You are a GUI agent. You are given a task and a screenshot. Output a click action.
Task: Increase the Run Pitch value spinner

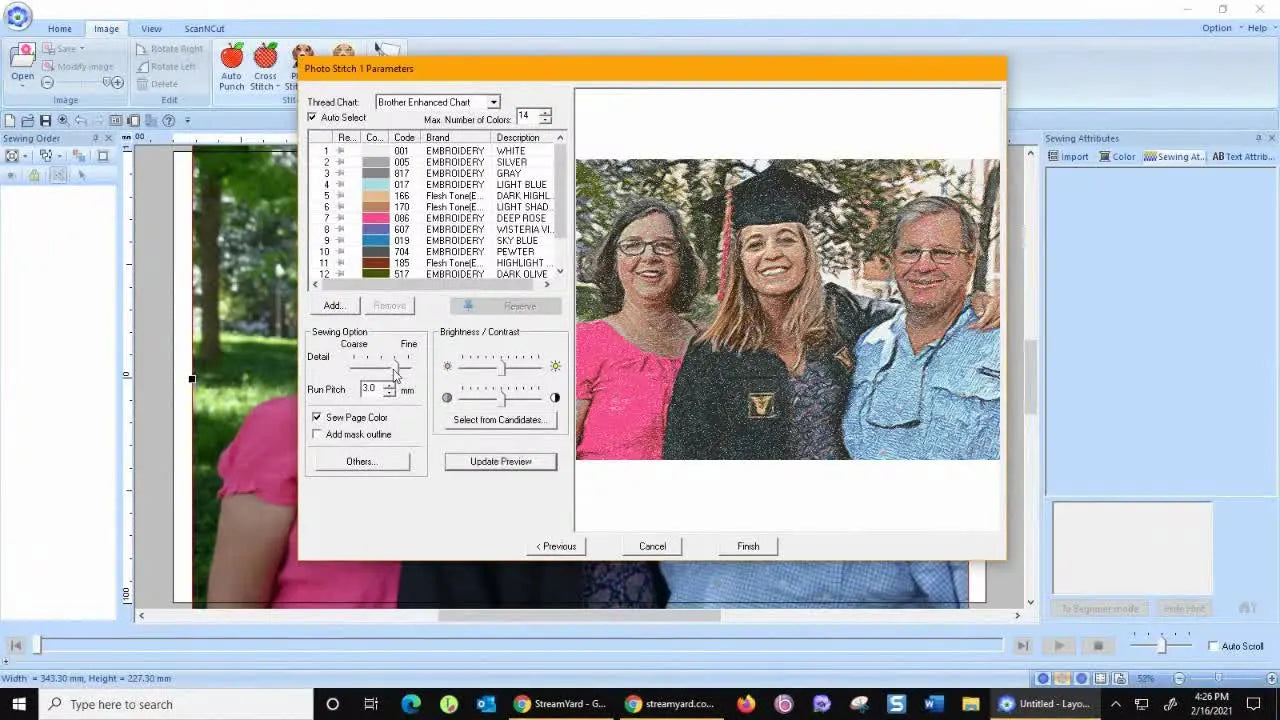point(389,385)
